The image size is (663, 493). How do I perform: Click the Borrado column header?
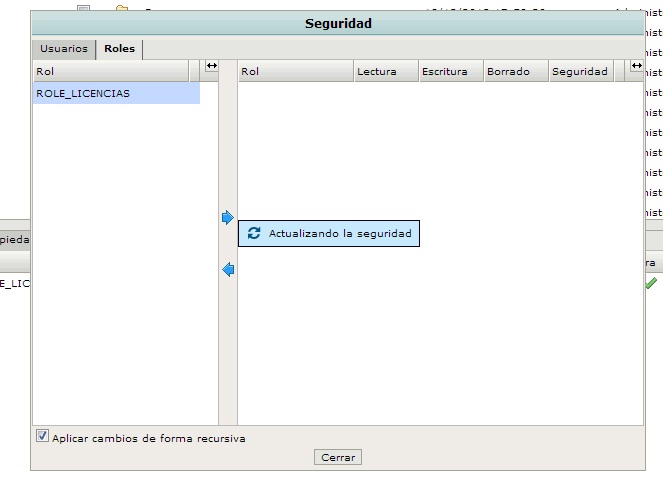click(x=515, y=72)
